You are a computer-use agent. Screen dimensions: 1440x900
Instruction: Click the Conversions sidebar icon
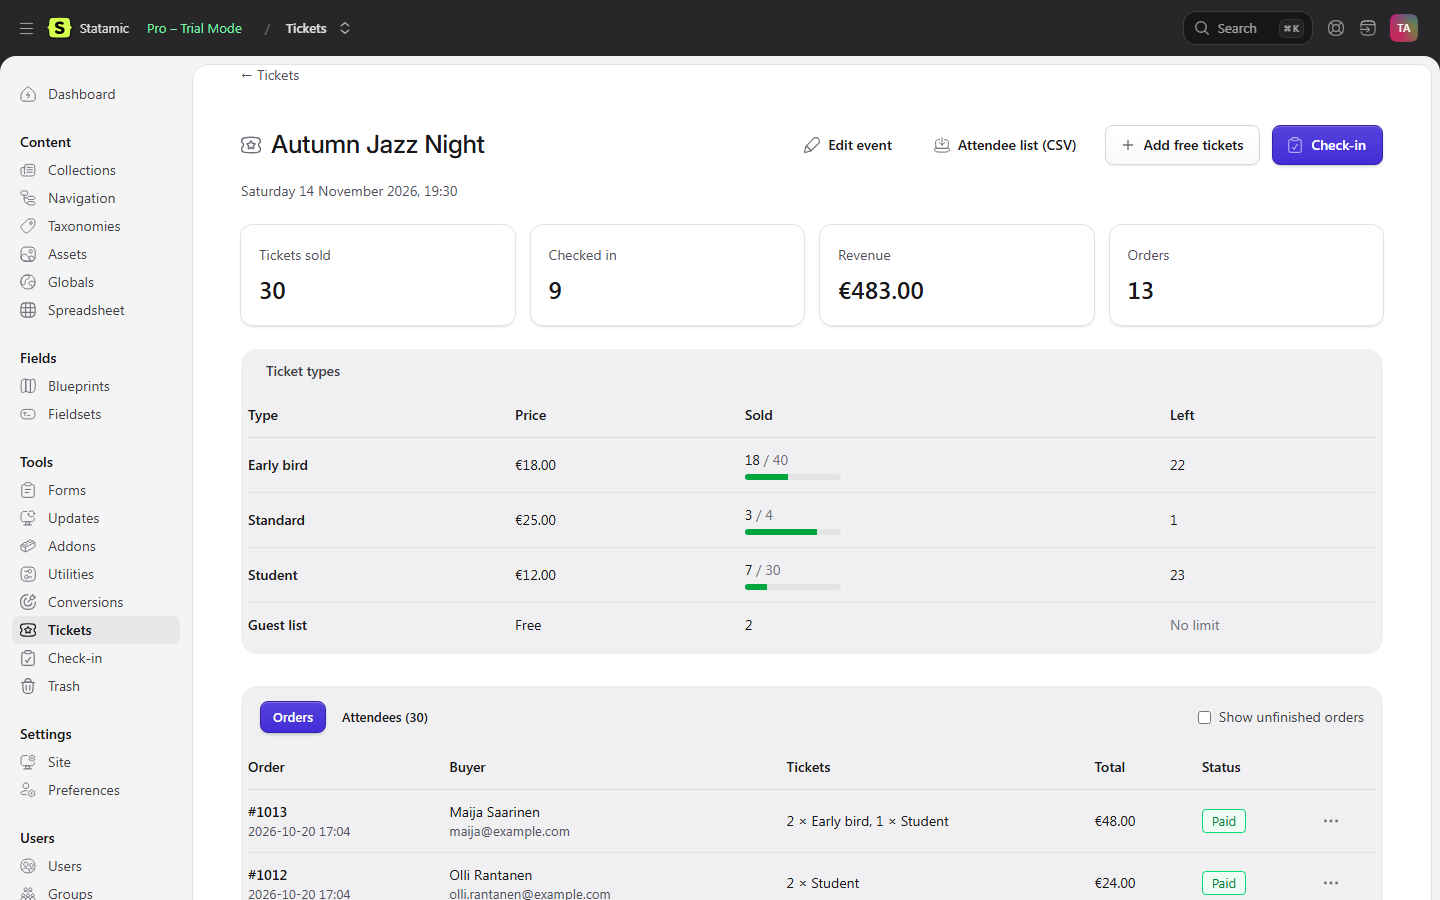[28, 602]
